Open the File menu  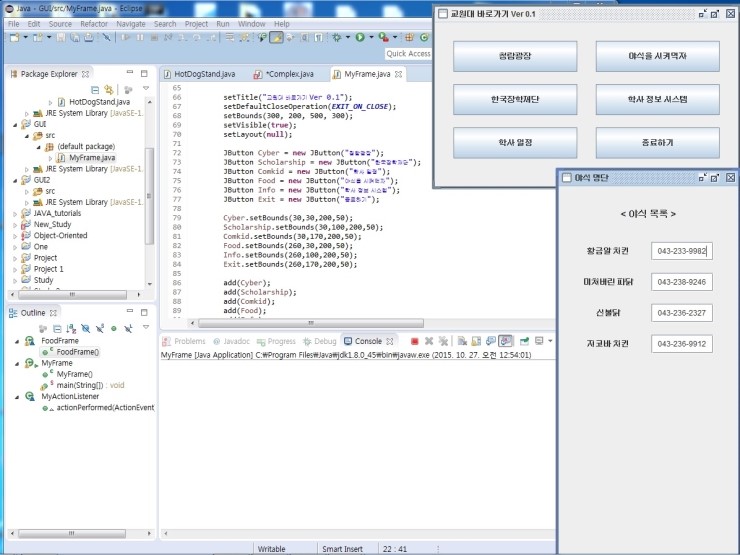click(14, 24)
